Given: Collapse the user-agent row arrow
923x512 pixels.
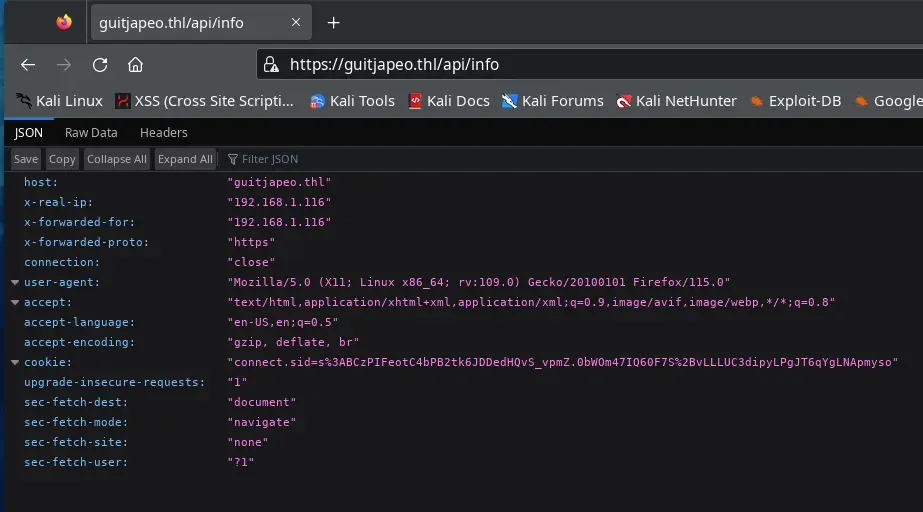Looking at the screenshot, I should pyautogui.click(x=15, y=282).
